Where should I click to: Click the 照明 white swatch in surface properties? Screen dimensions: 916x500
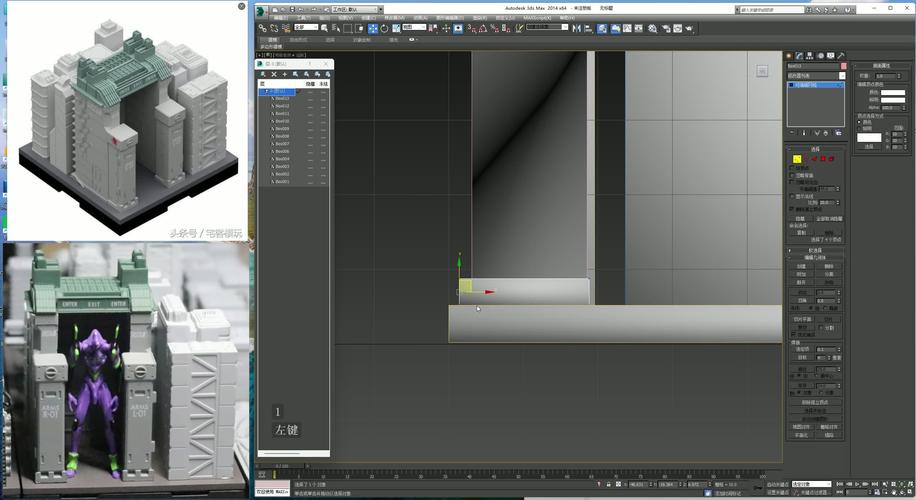coord(893,100)
